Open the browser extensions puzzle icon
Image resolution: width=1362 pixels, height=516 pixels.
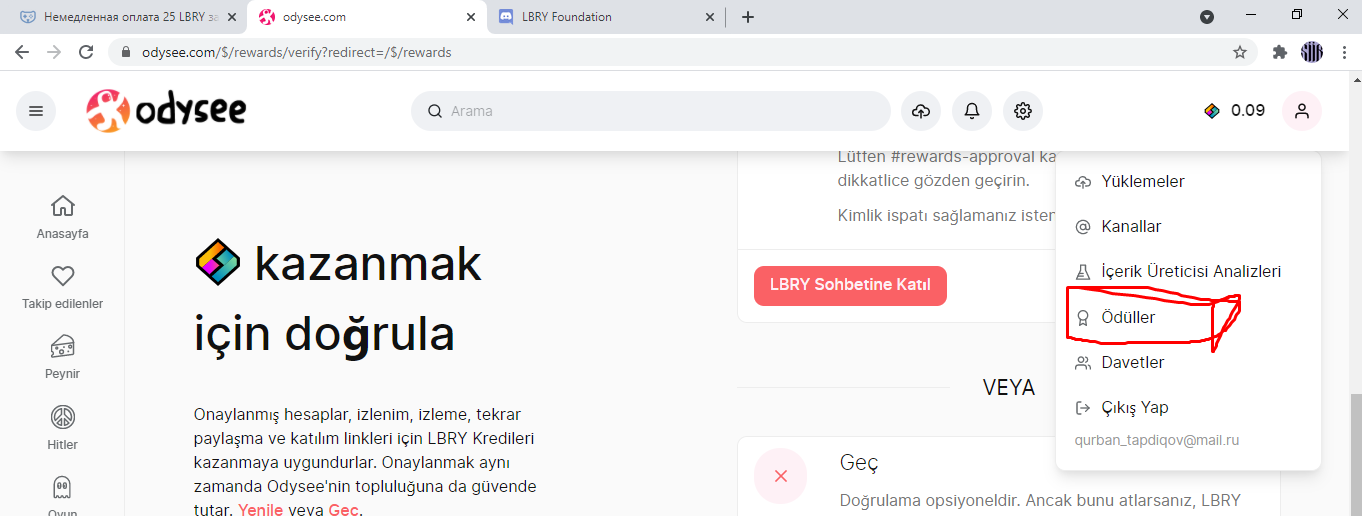[1279, 52]
